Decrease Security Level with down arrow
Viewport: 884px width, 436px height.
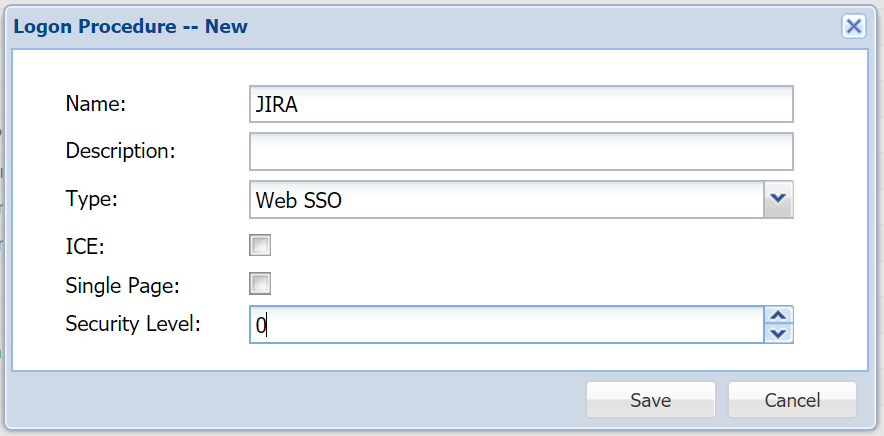(x=778, y=333)
